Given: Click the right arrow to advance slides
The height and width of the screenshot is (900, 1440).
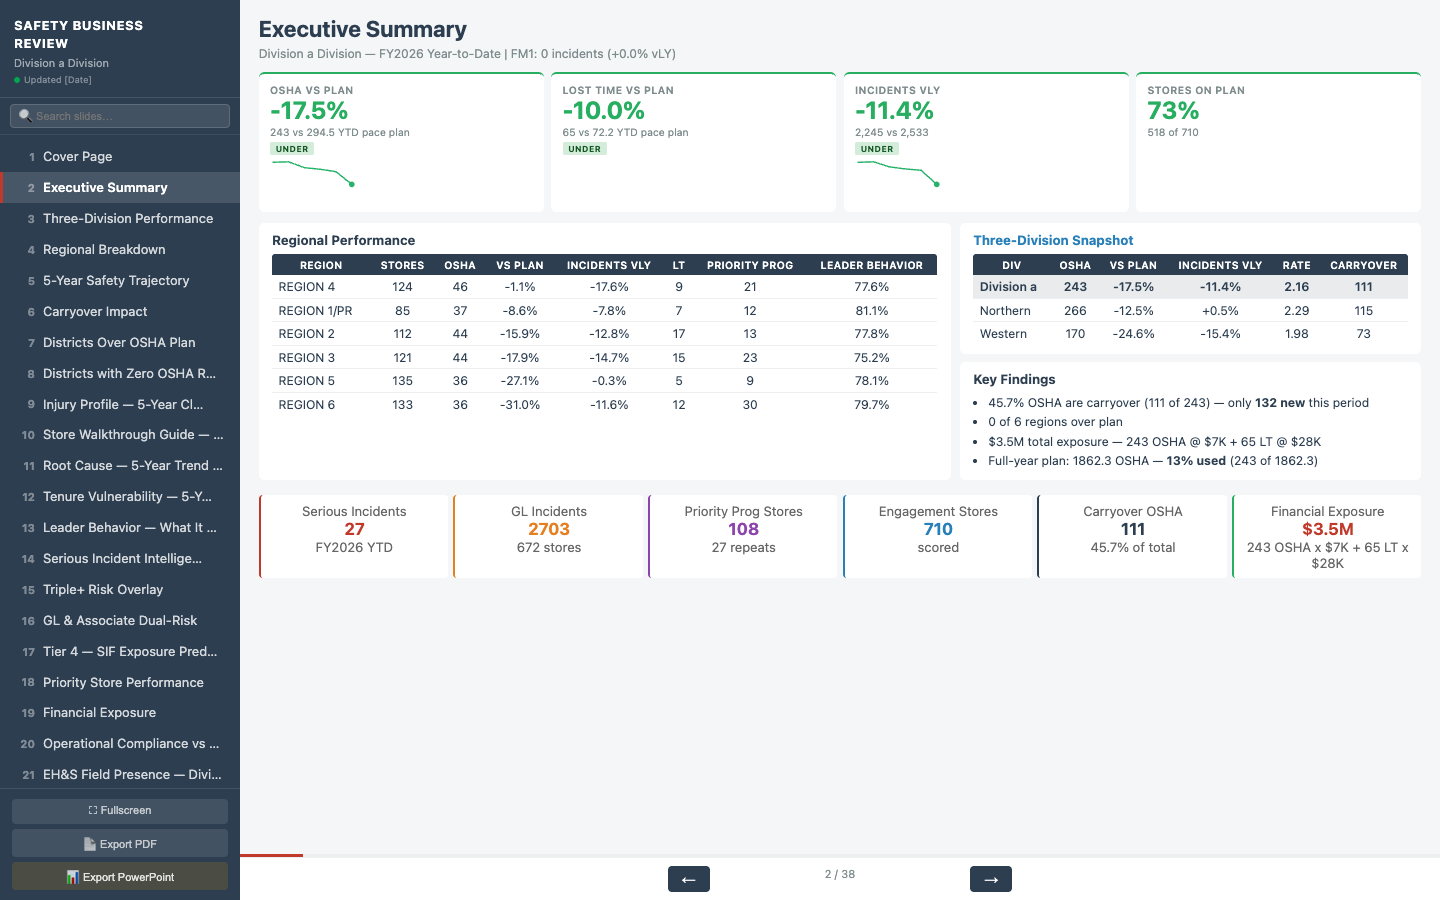Looking at the screenshot, I should tap(990, 879).
